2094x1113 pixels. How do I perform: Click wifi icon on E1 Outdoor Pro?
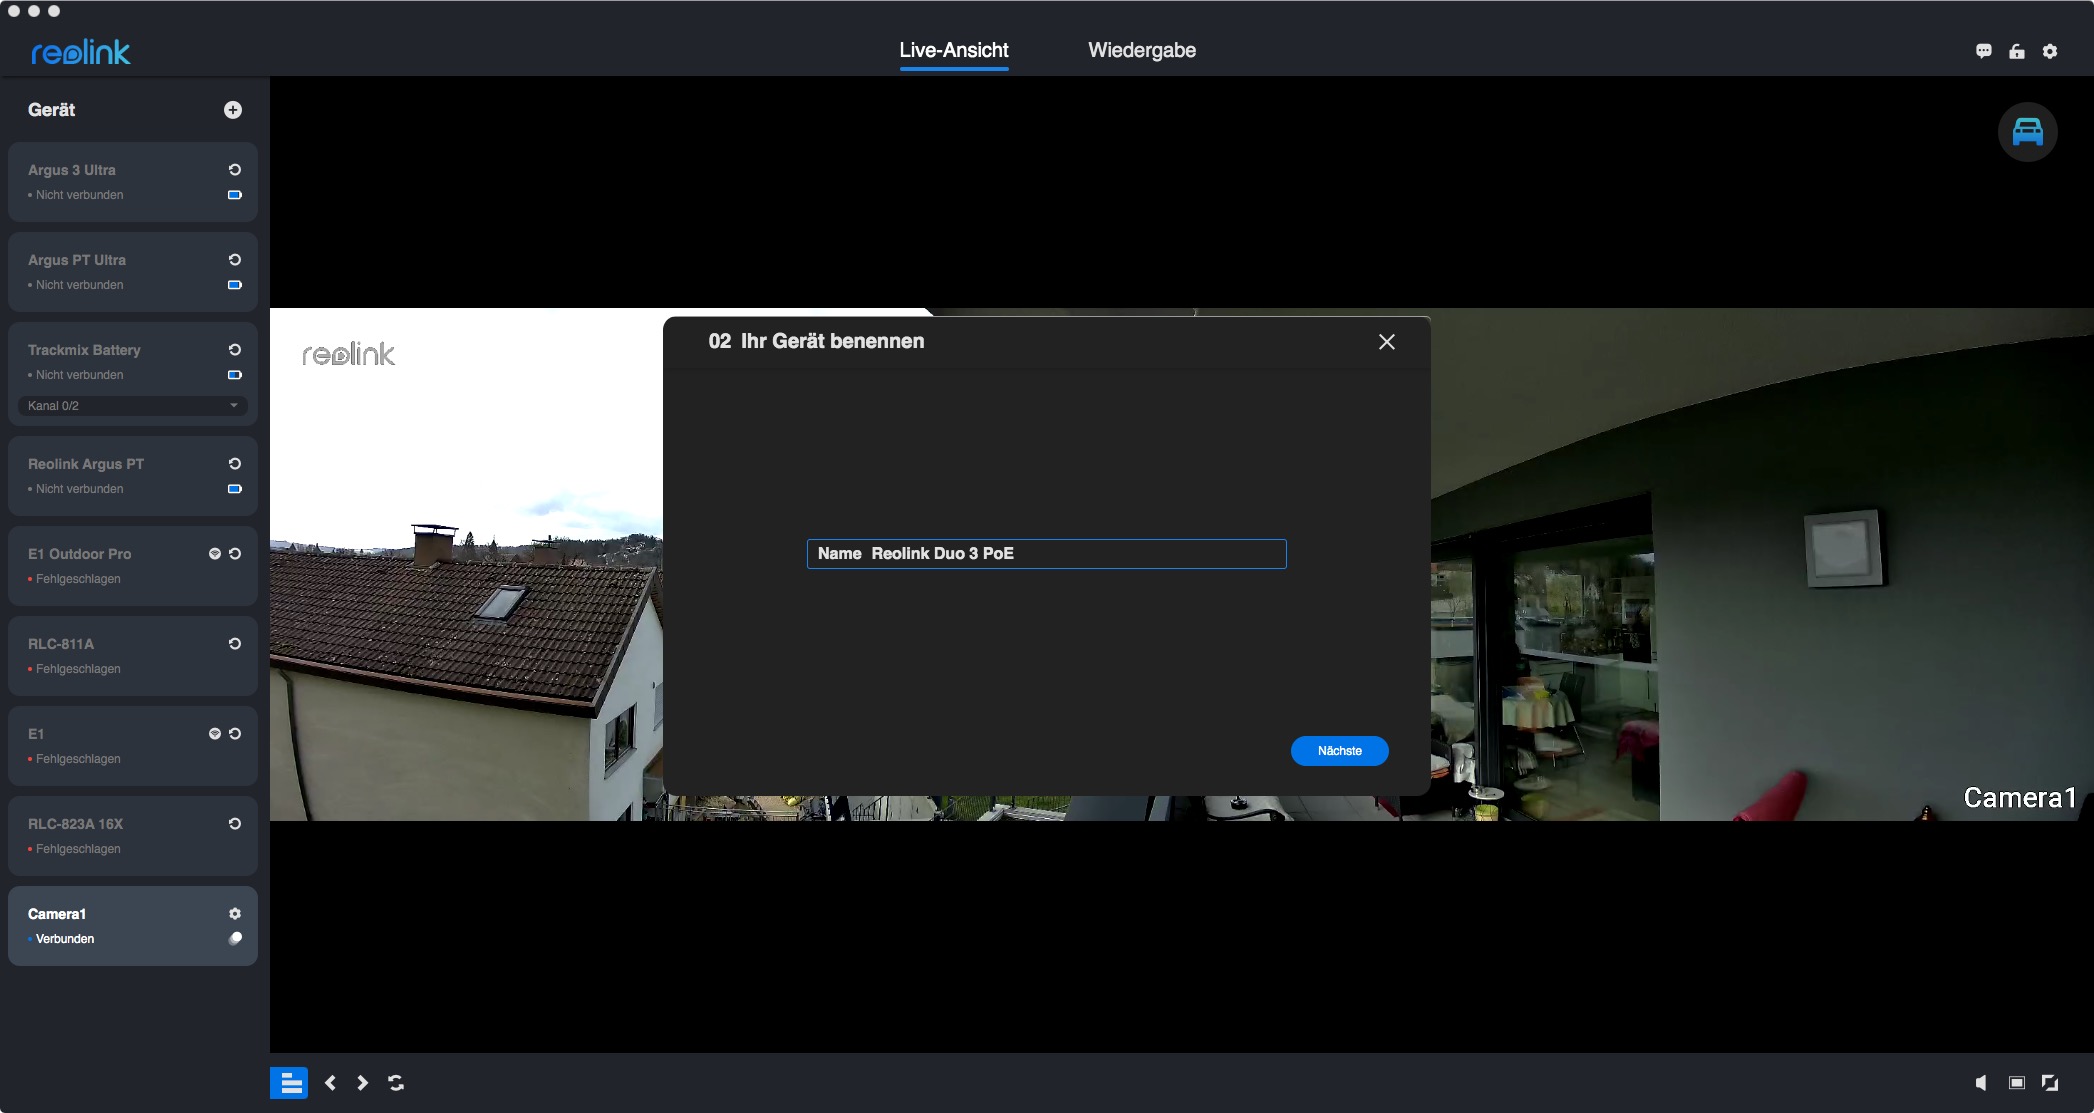click(x=214, y=554)
